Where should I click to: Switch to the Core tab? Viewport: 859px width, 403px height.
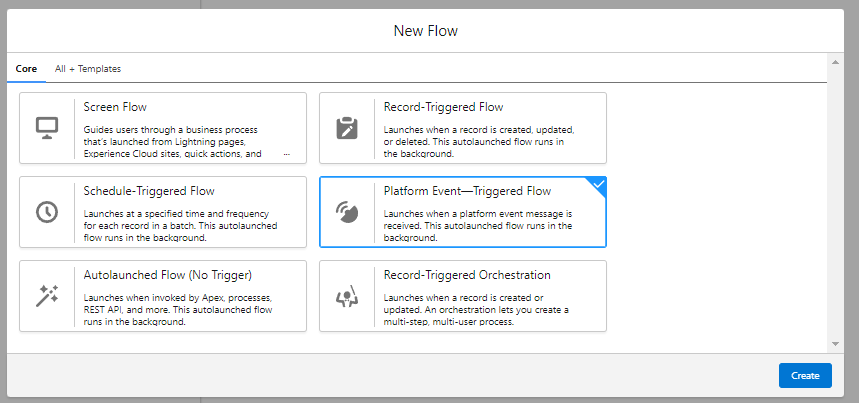click(26, 69)
